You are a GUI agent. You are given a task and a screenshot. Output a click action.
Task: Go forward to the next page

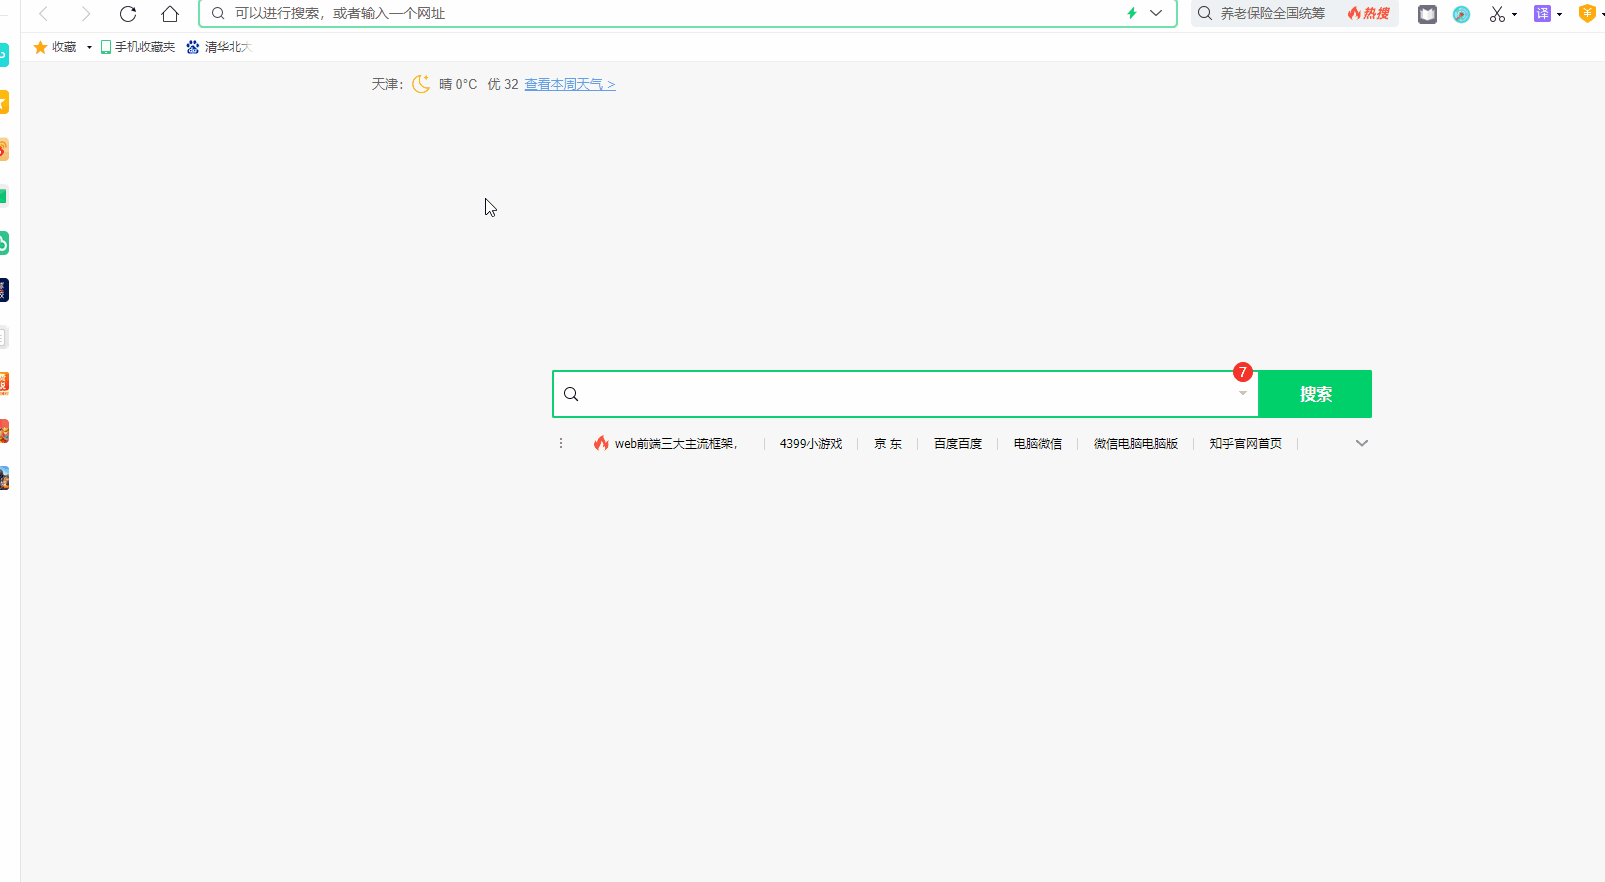pos(86,14)
